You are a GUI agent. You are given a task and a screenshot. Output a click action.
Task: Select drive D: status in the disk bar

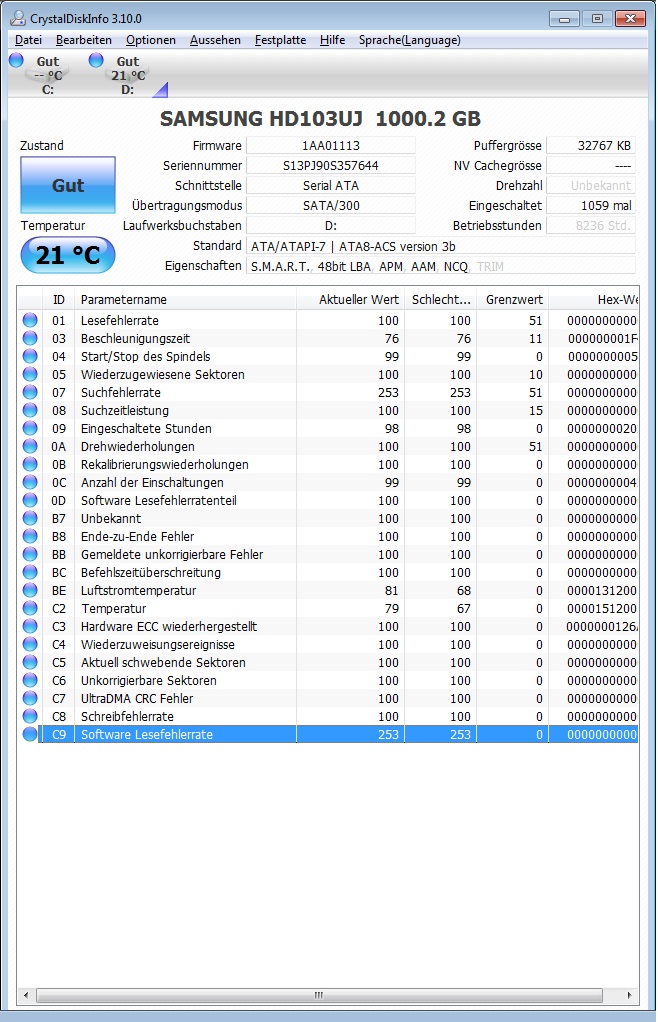click(x=121, y=75)
